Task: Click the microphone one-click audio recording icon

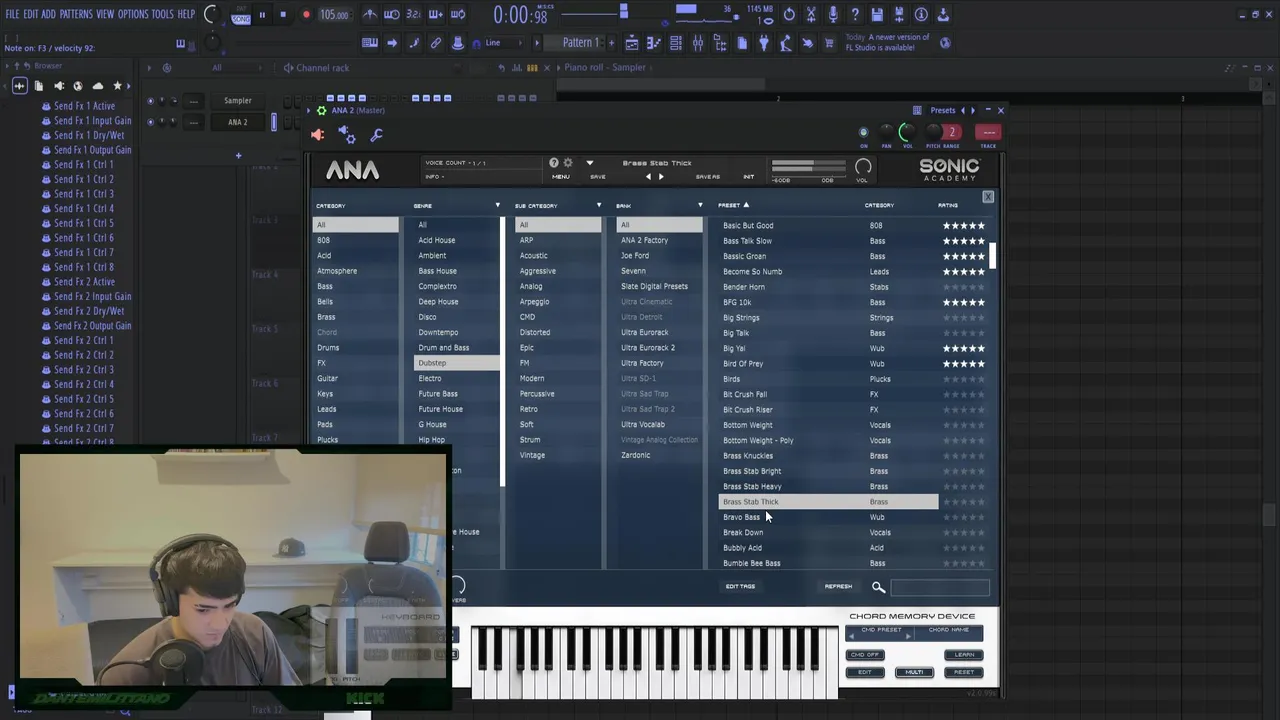Action: coord(833,15)
